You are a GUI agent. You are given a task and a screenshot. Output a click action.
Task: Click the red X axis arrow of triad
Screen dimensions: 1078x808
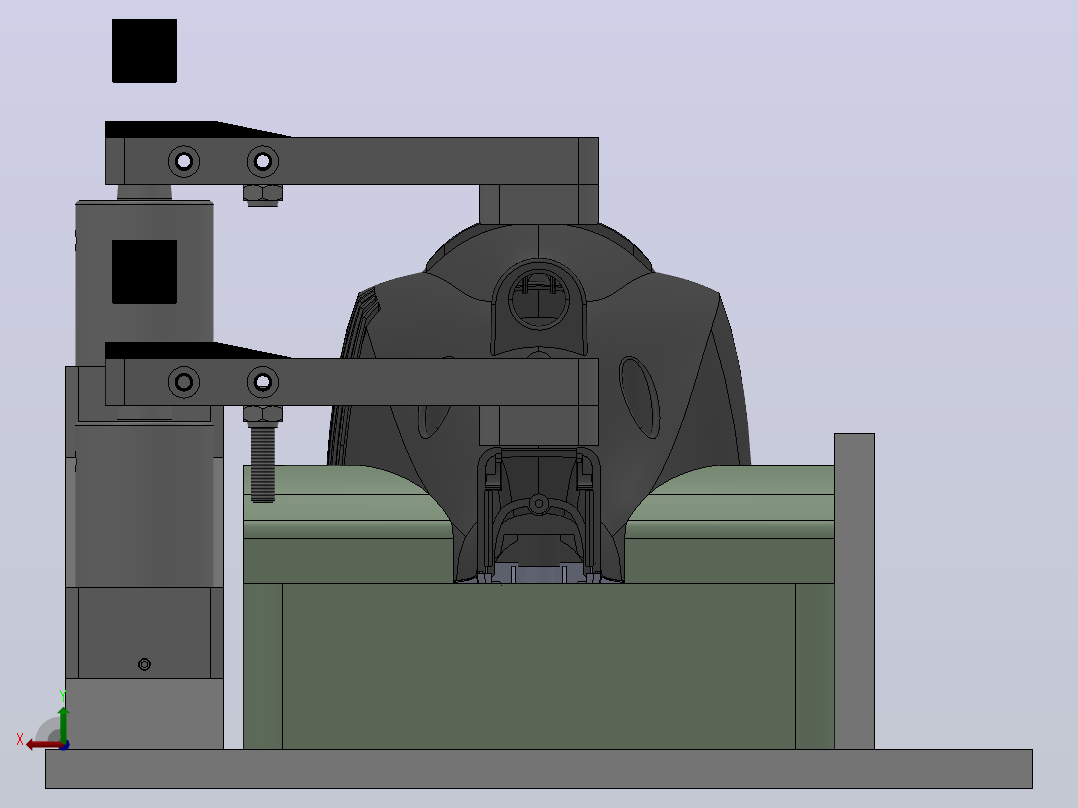click(43, 745)
